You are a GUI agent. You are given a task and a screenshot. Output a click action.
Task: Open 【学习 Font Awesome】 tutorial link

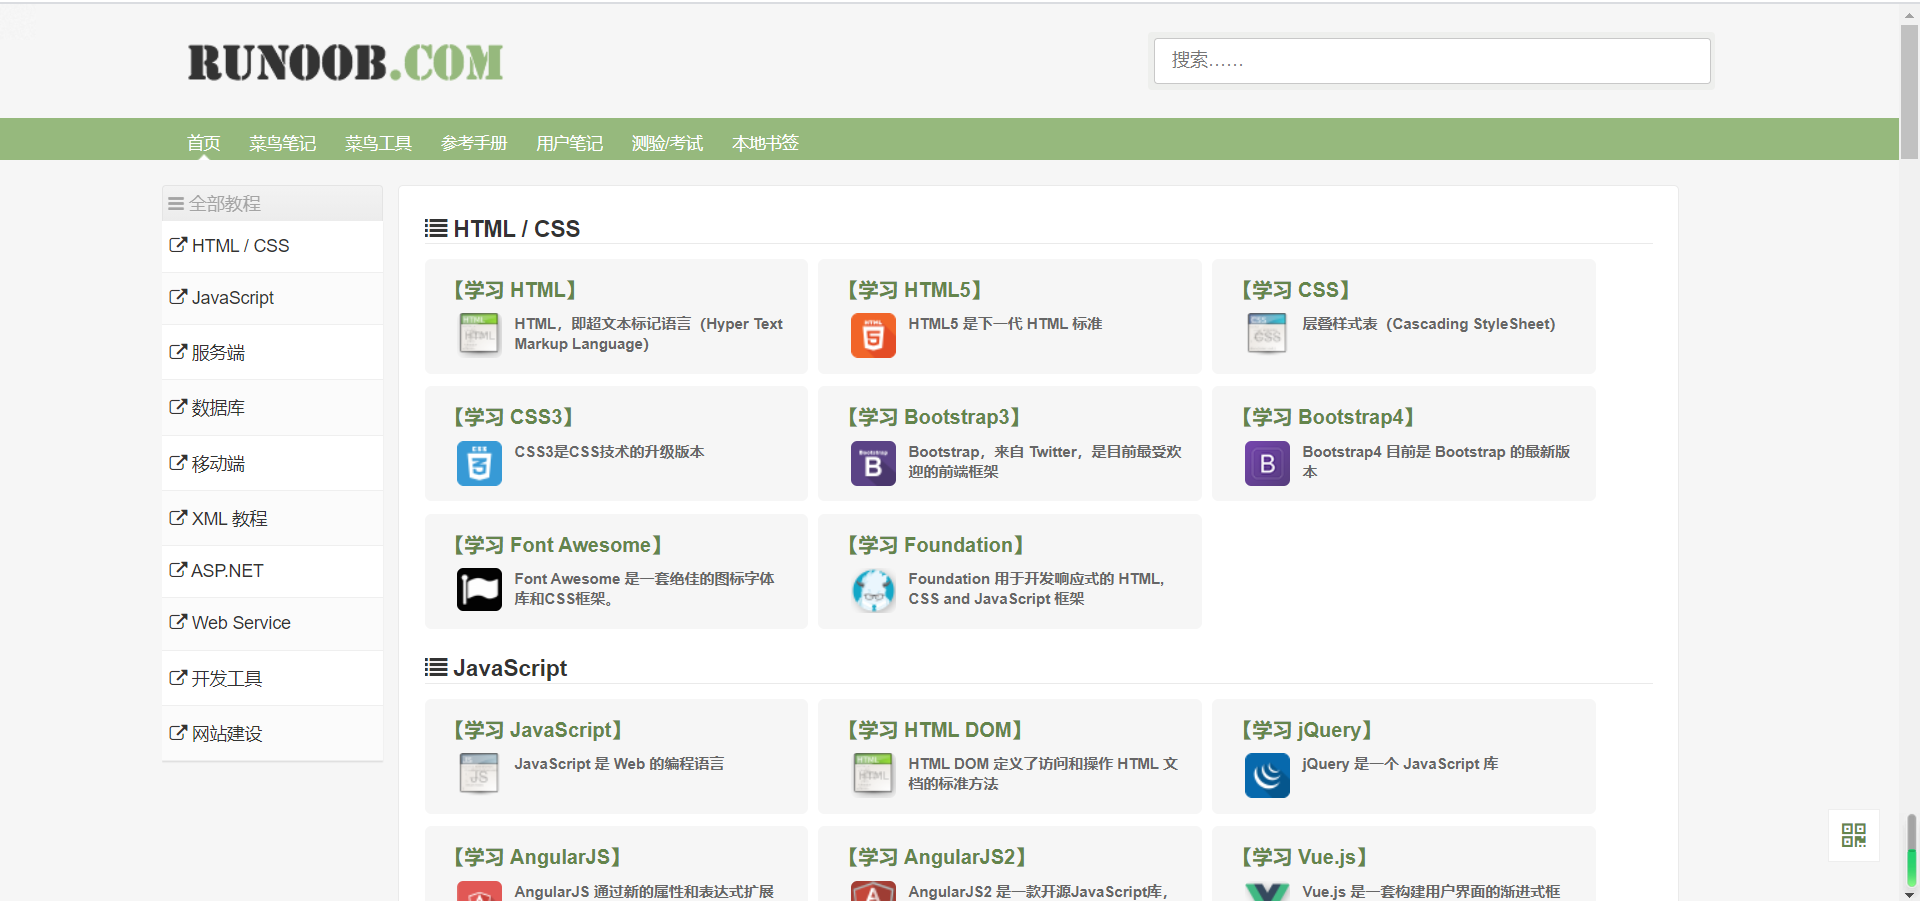point(558,545)
